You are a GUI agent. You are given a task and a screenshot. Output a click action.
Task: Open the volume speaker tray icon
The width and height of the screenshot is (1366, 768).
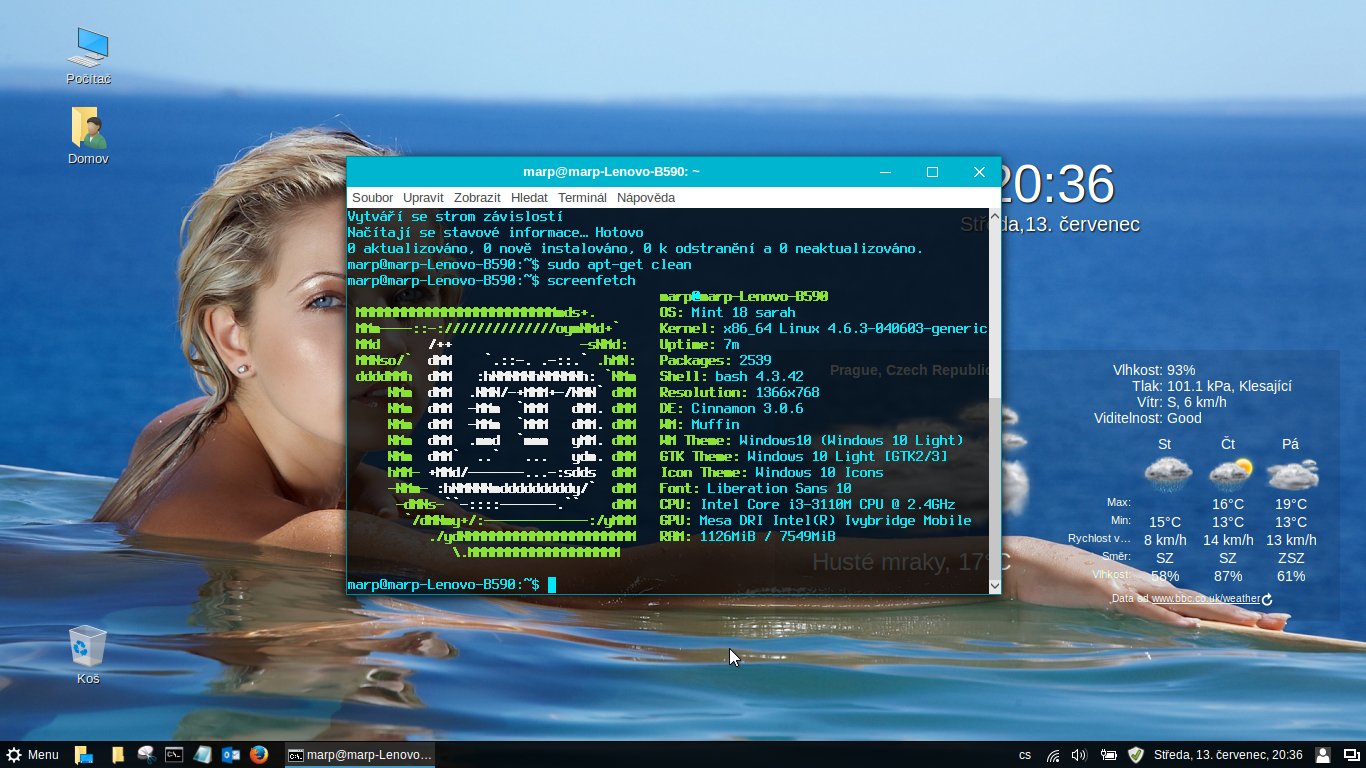pos(1079,755)
